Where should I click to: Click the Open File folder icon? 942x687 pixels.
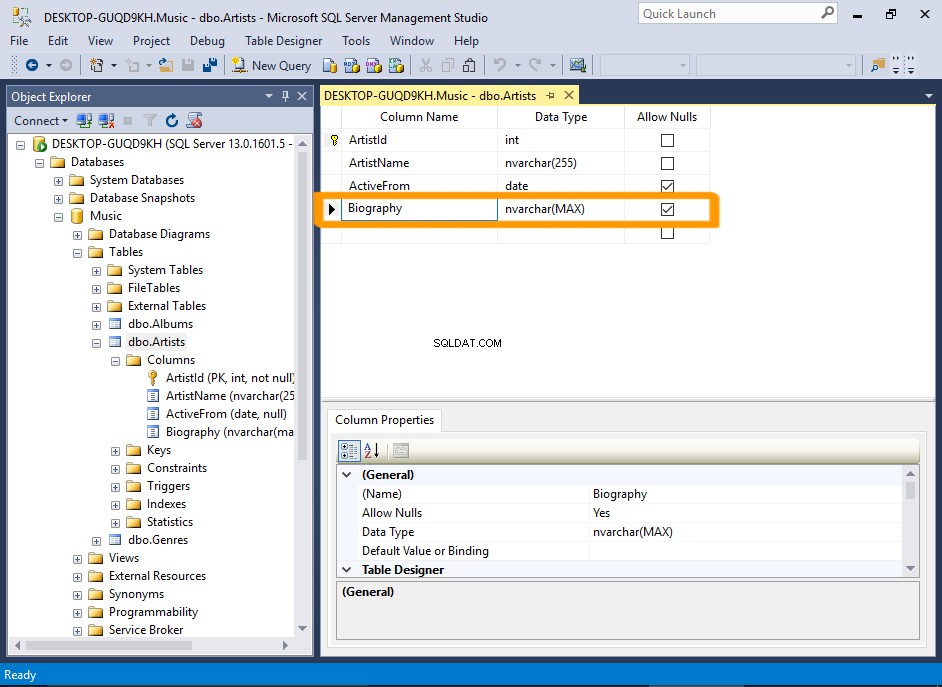tap(166, 65)
